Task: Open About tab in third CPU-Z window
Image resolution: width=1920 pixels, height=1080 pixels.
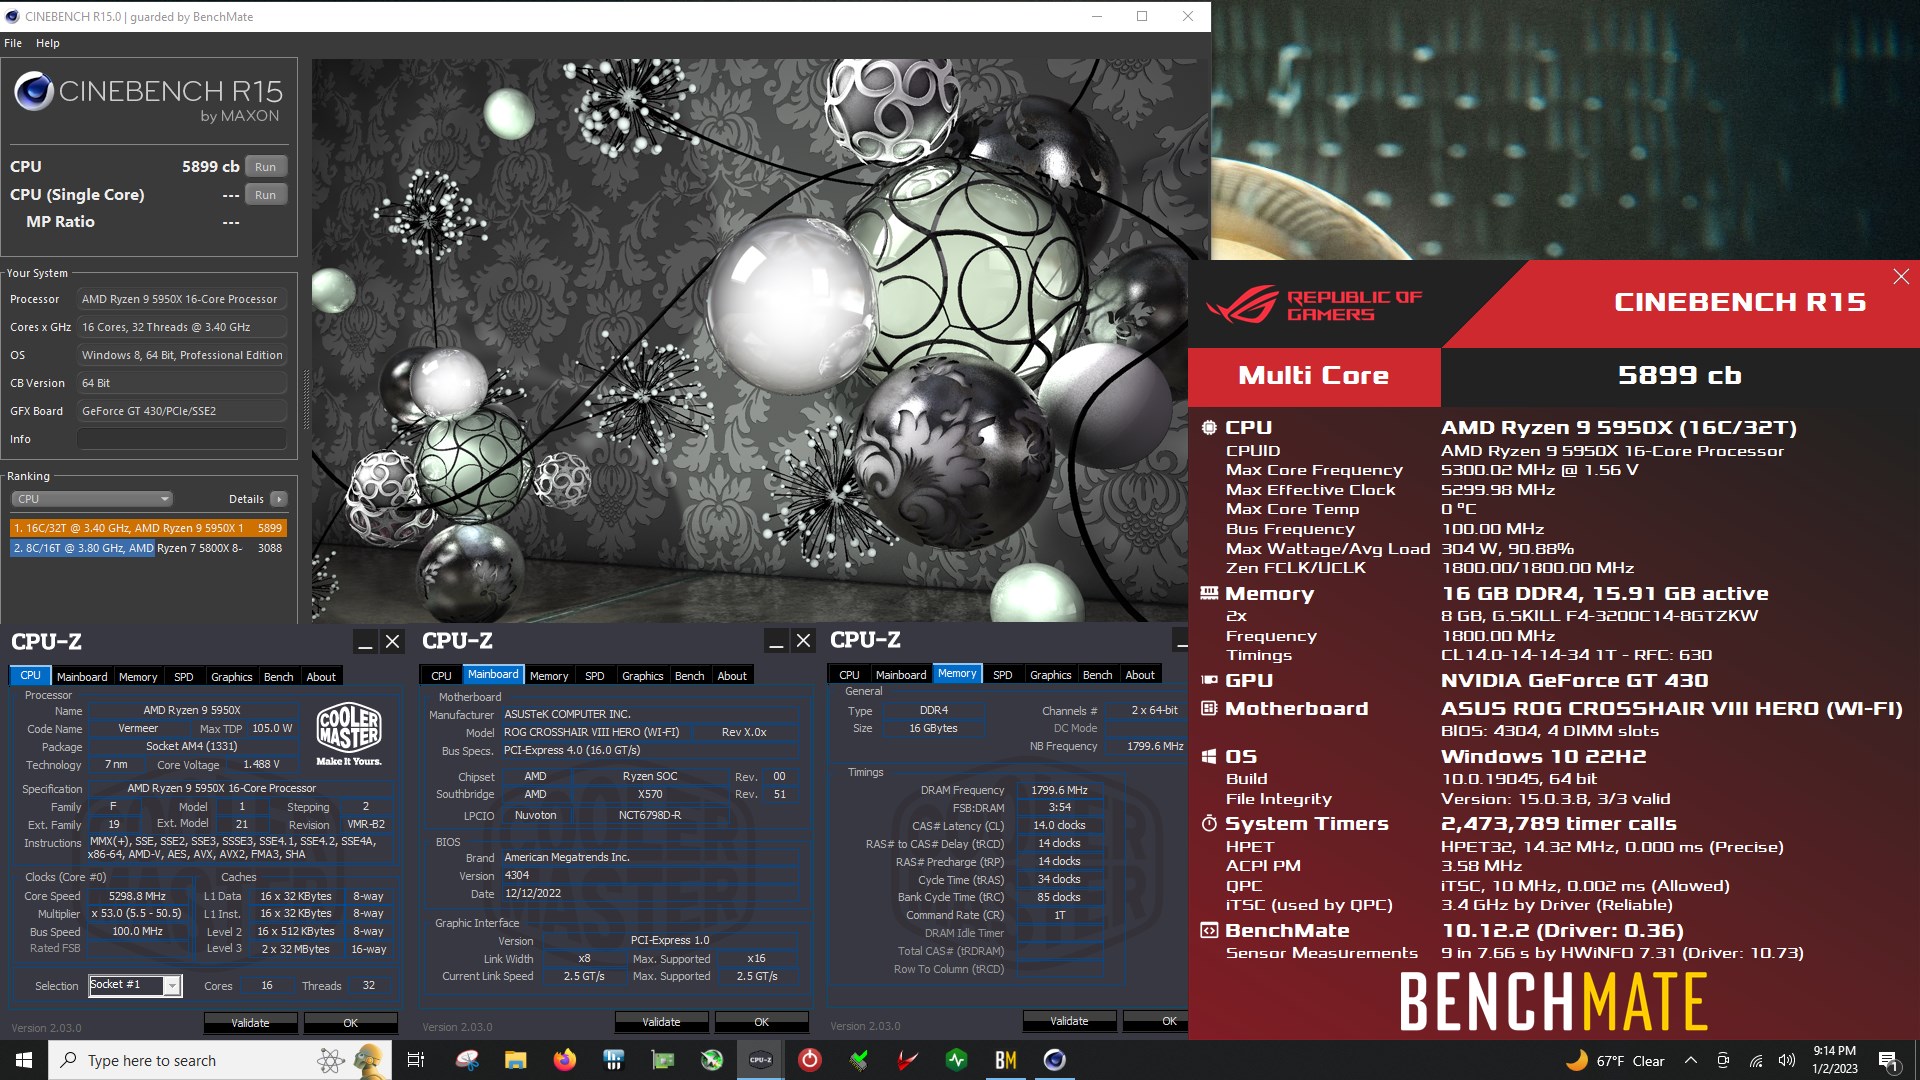Action: click(1140, 675)
